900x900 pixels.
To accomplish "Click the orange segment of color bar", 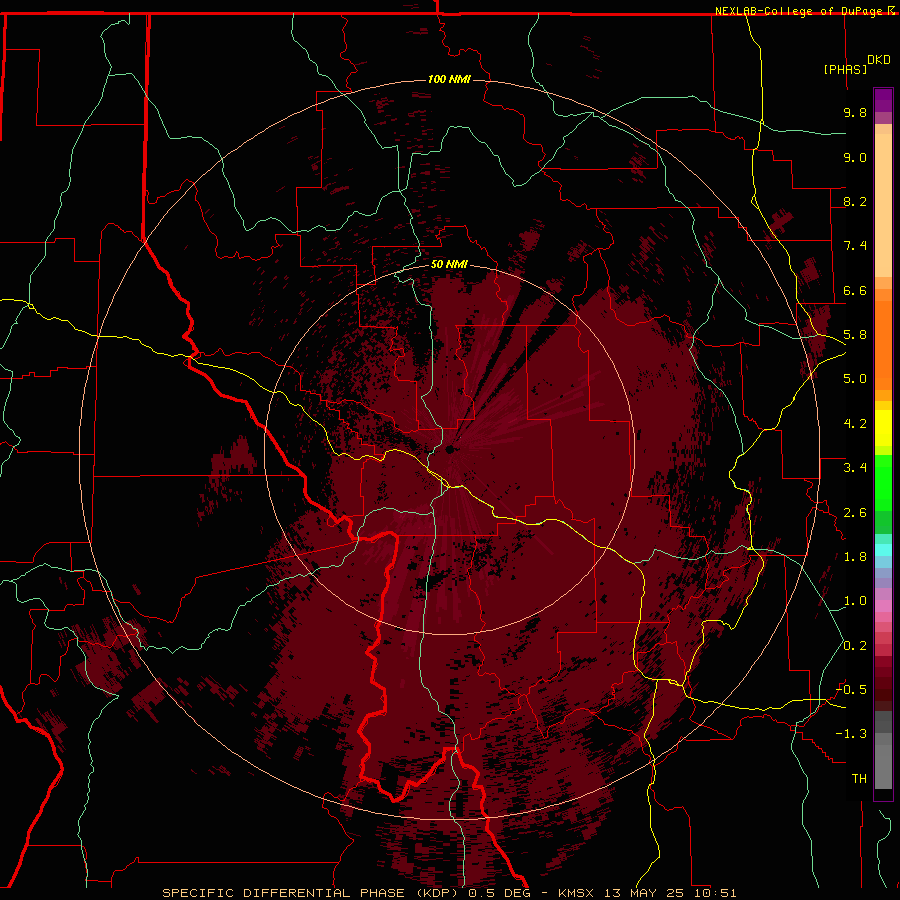I will click(x=883, y=345).
